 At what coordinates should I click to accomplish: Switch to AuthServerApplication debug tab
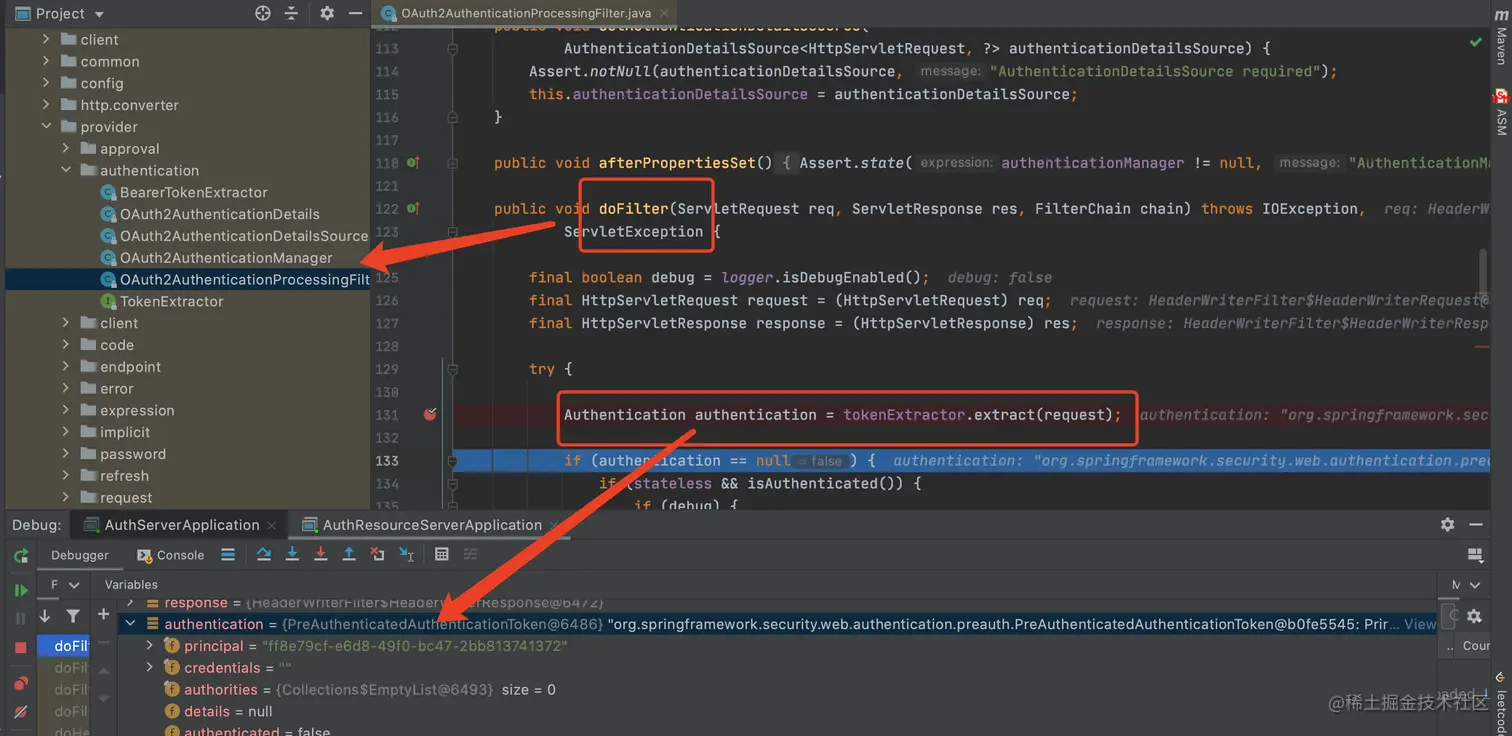coord(181,524)
